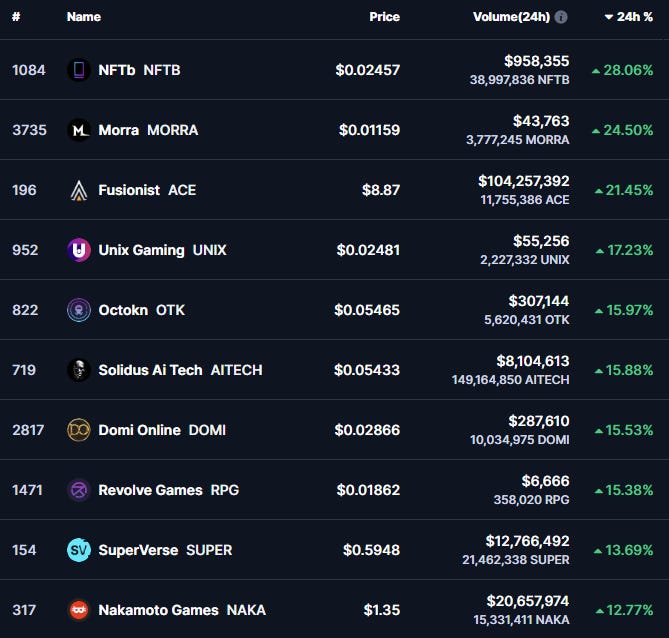Click the Morra coin logo icon

(79, 130)
